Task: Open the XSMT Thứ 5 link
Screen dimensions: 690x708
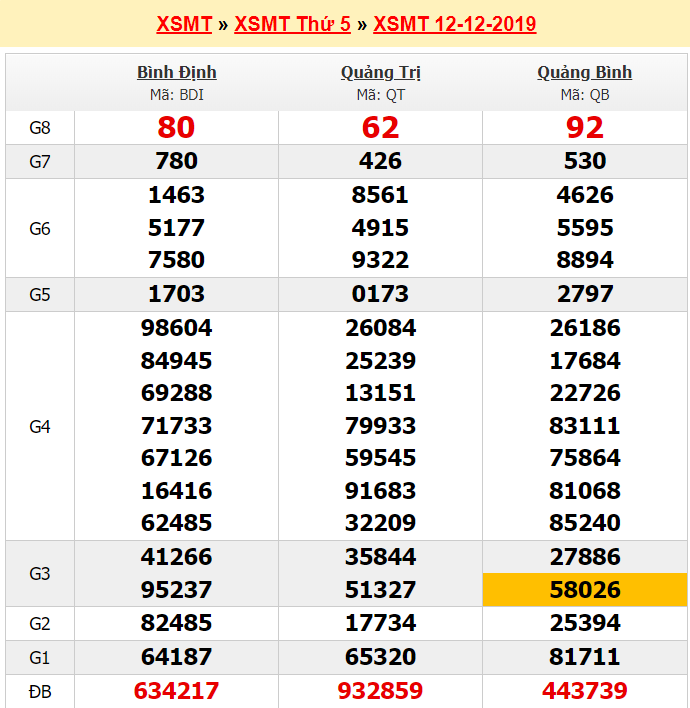Action: pos(293,24)
